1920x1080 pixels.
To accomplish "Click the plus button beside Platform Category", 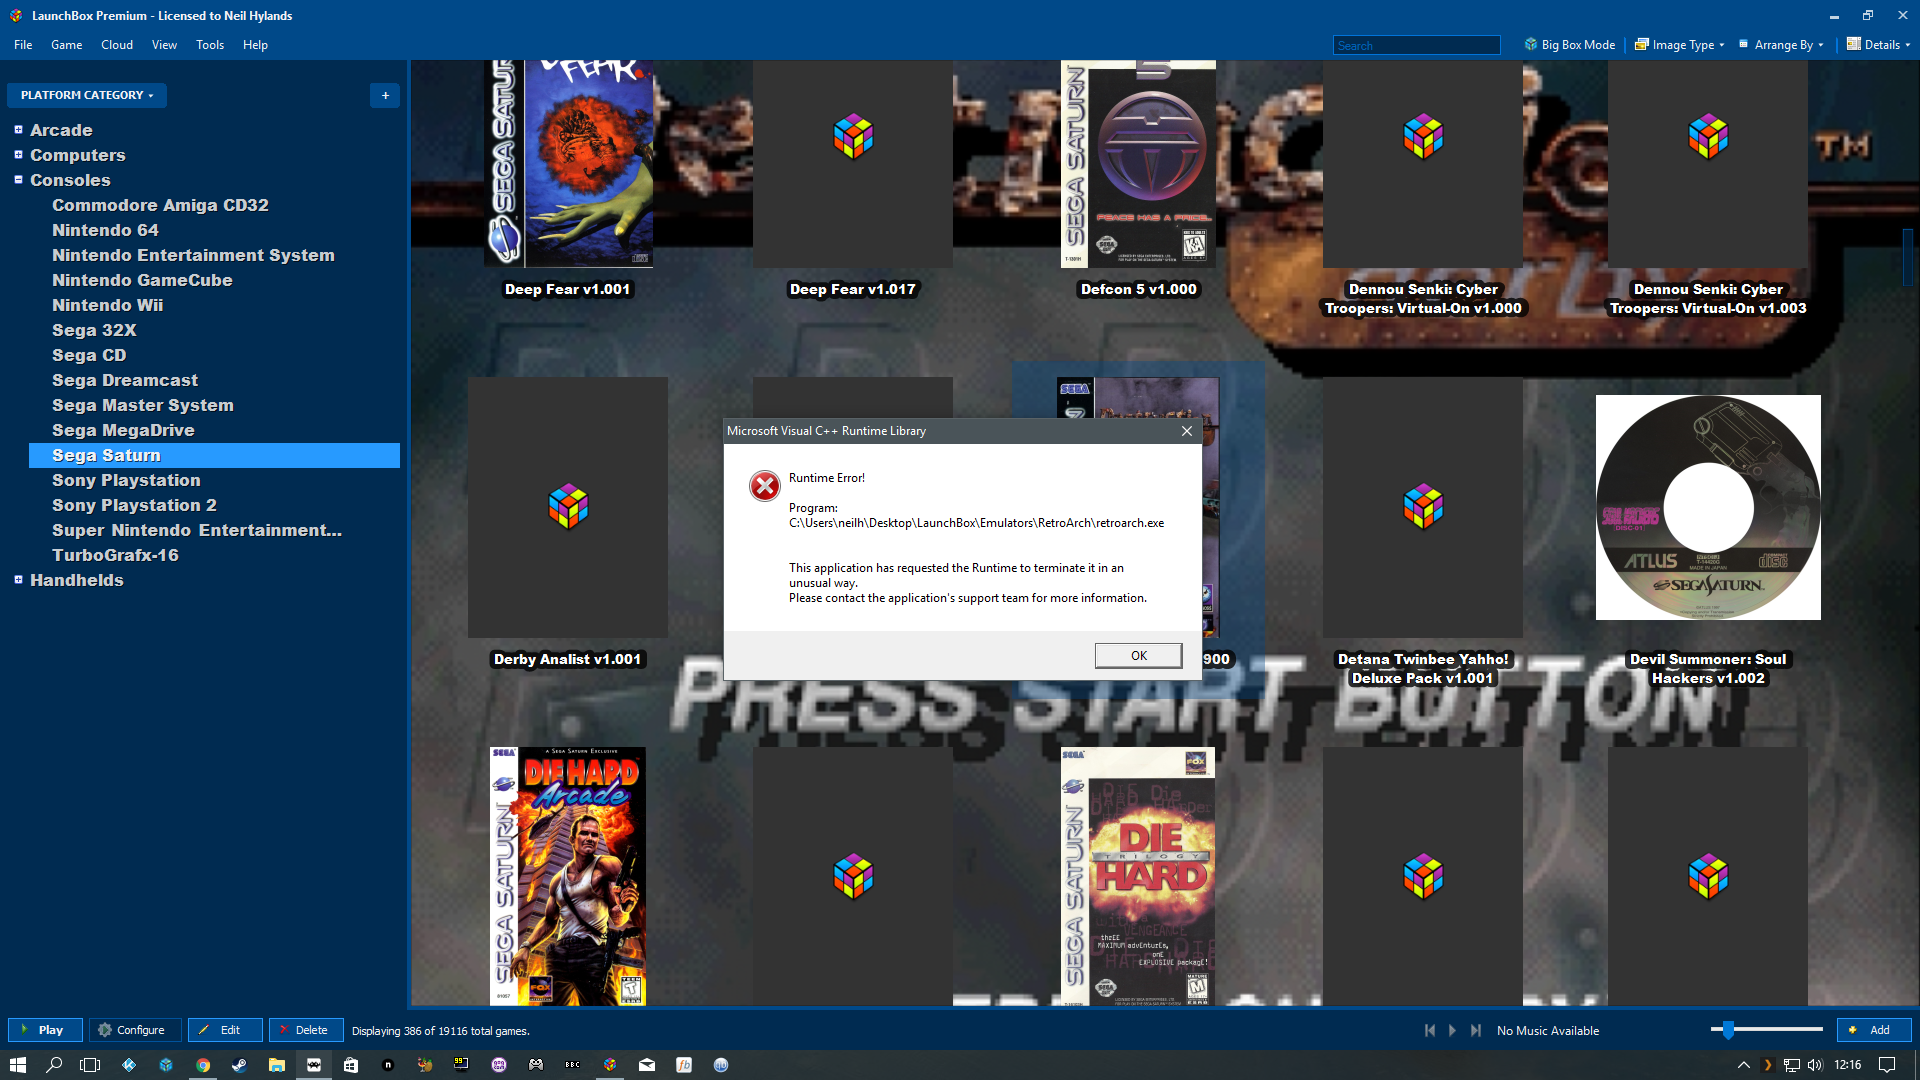I will coord(385,95).
